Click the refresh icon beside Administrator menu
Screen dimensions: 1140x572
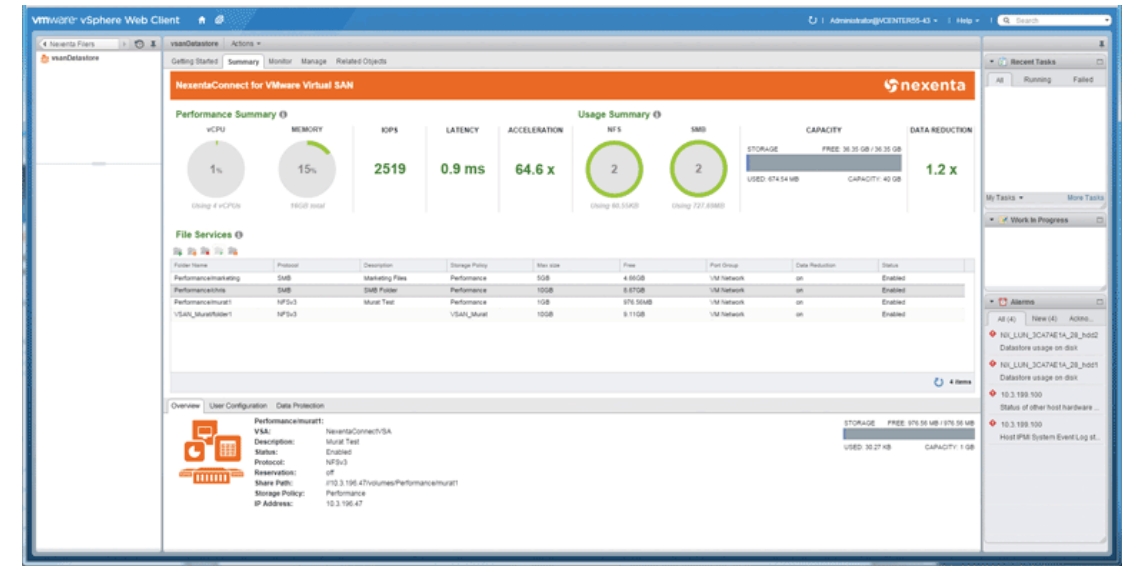813,20
